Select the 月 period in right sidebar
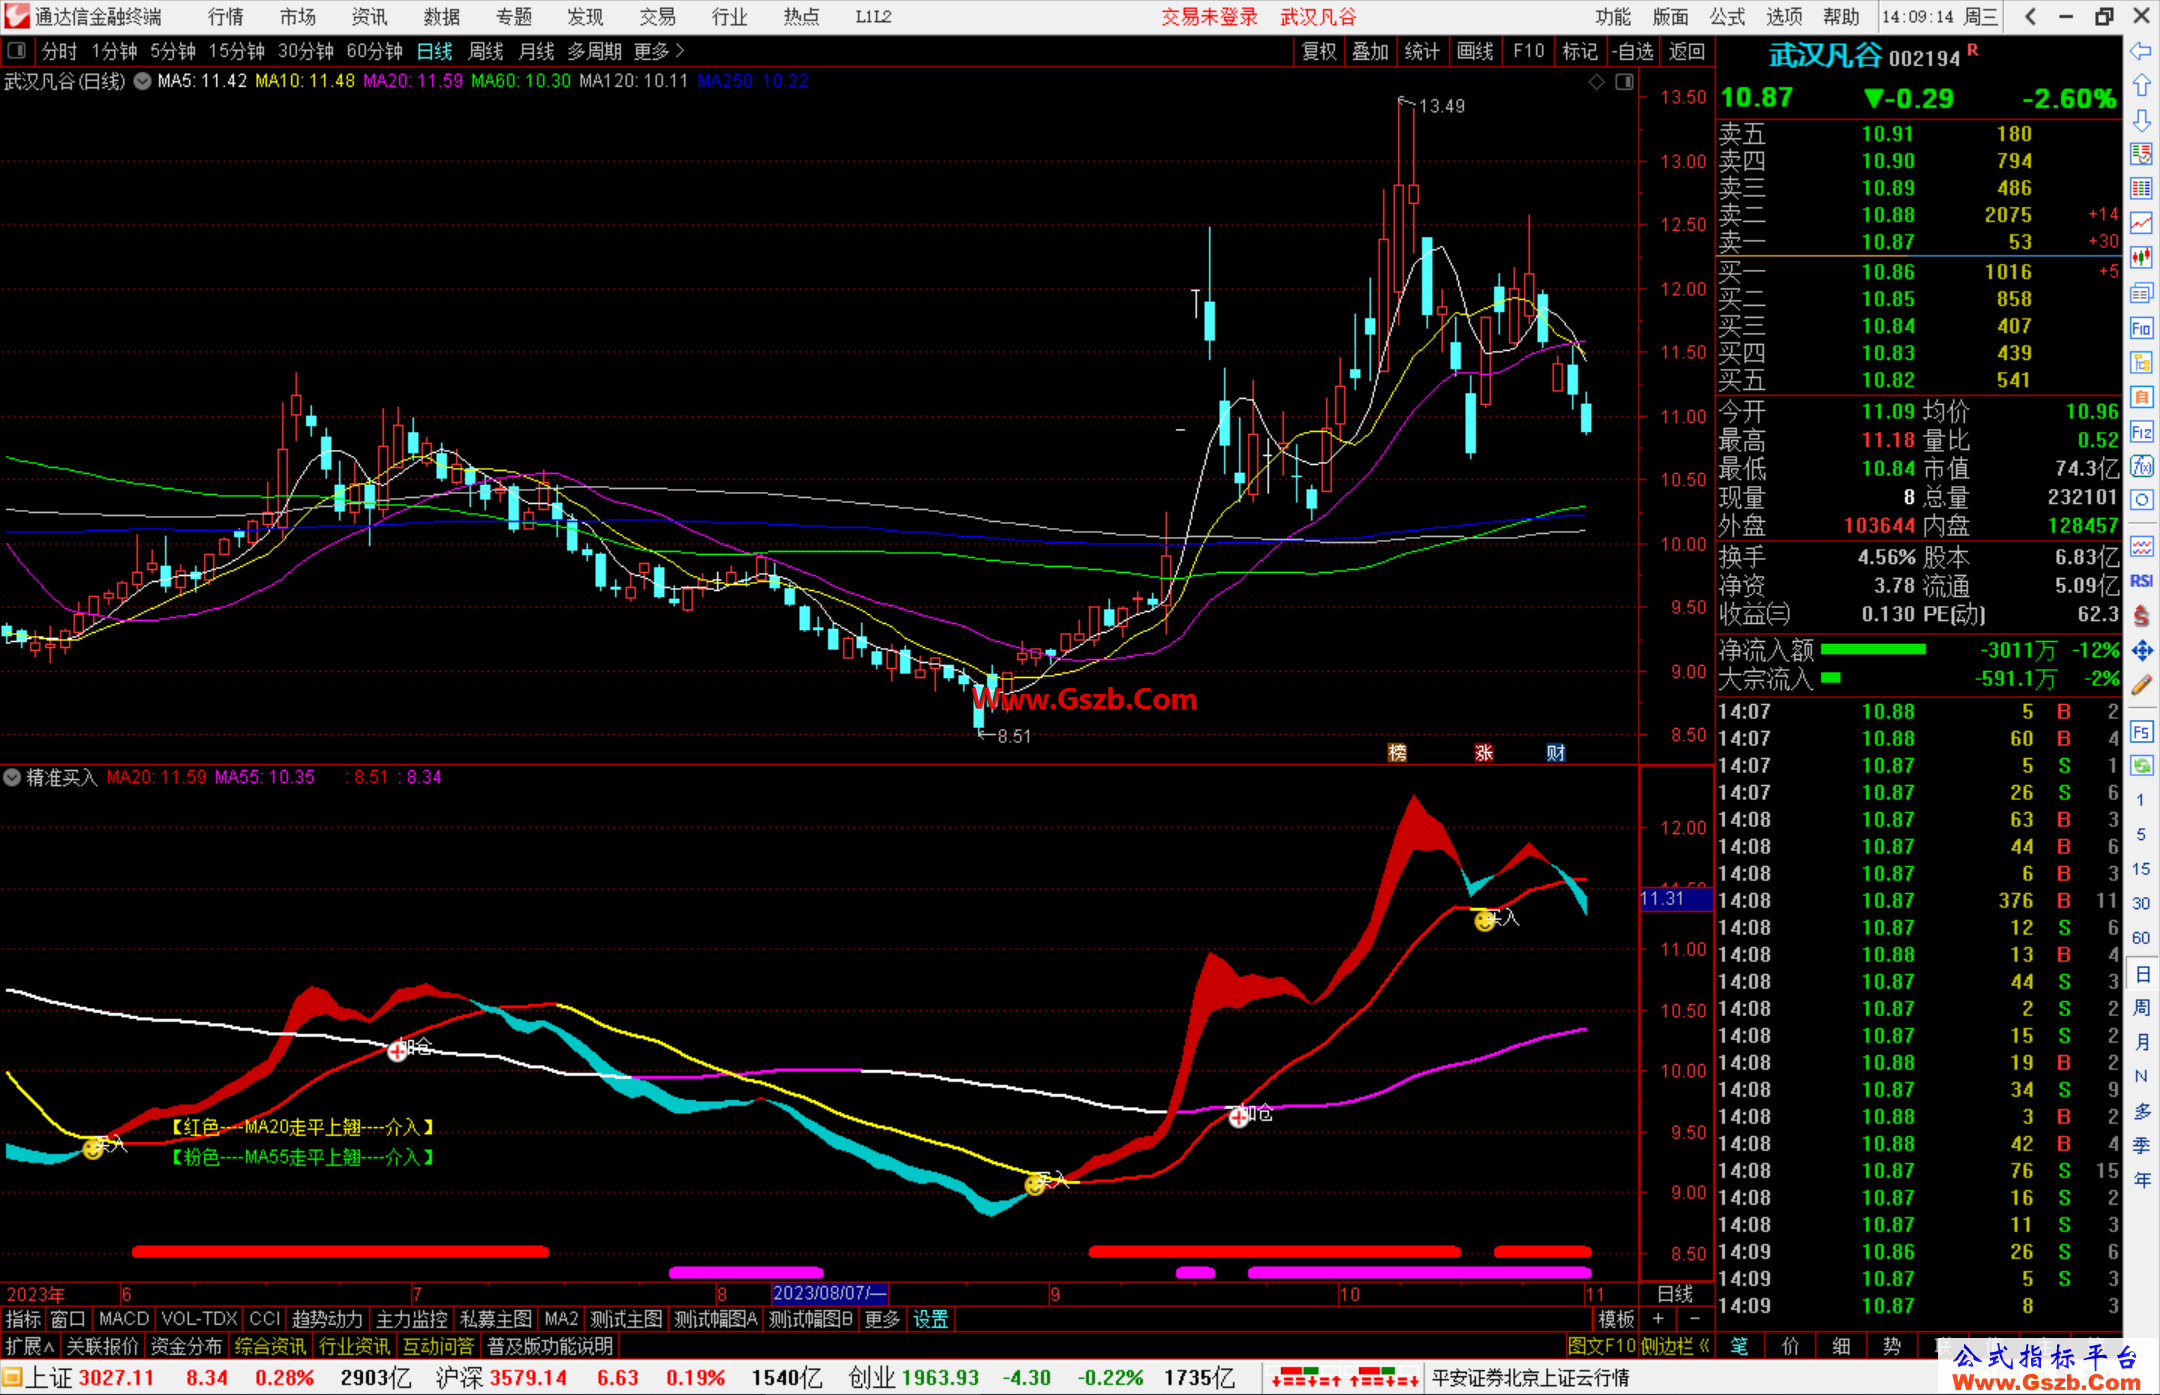2160x1395 pixels. (2142, 1042)
